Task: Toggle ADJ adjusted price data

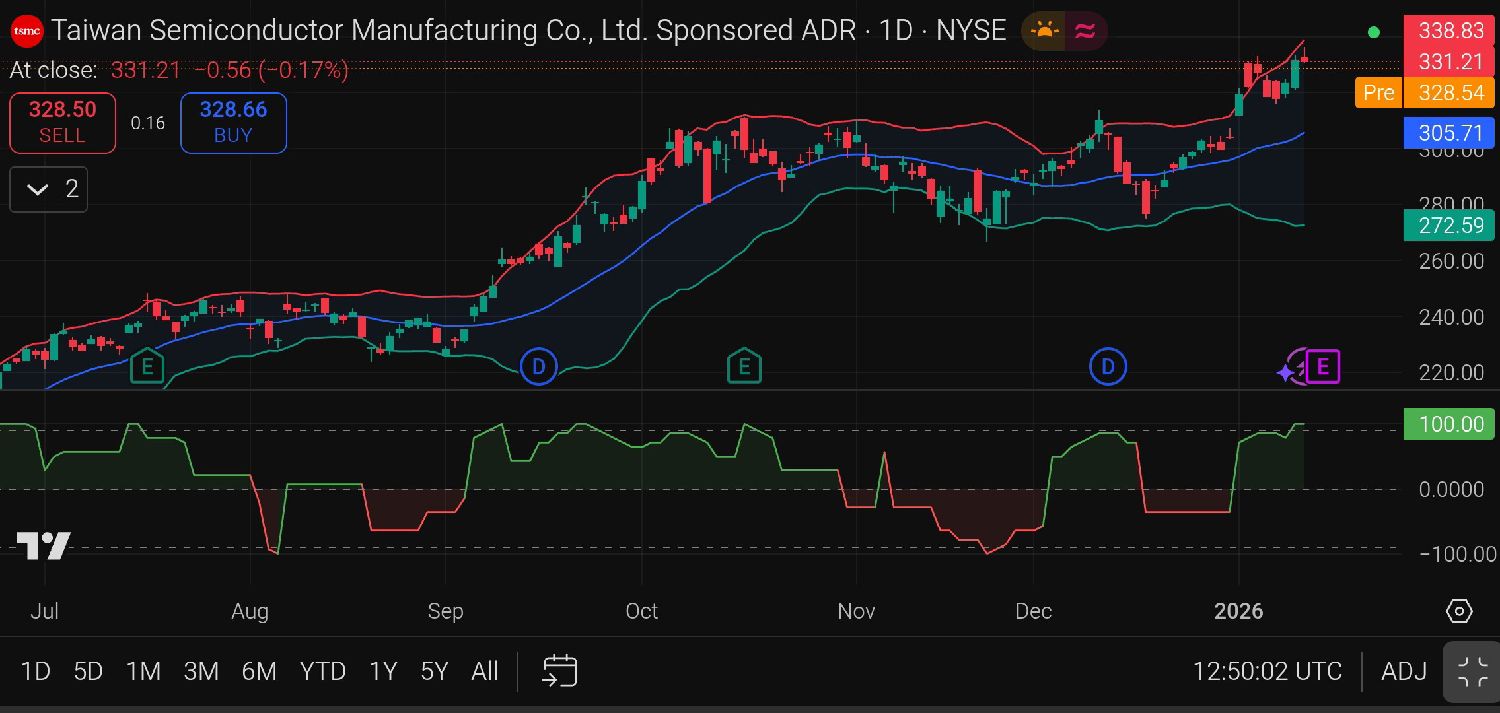Action: click(1404, 671)
